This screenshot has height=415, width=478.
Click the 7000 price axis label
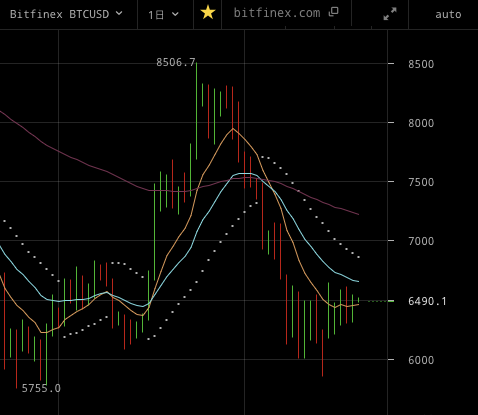(421, 241)
